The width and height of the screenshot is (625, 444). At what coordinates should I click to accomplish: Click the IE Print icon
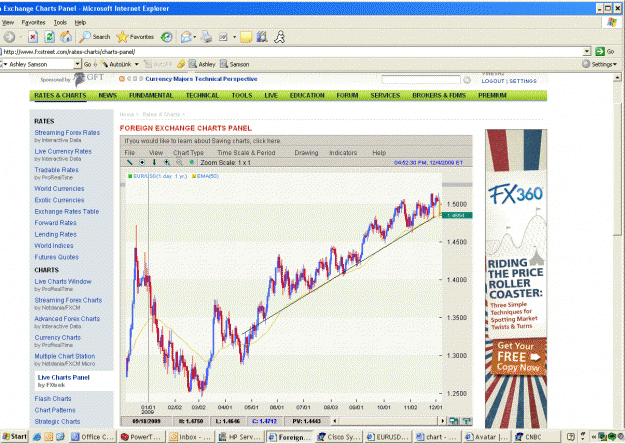(206, 37)
